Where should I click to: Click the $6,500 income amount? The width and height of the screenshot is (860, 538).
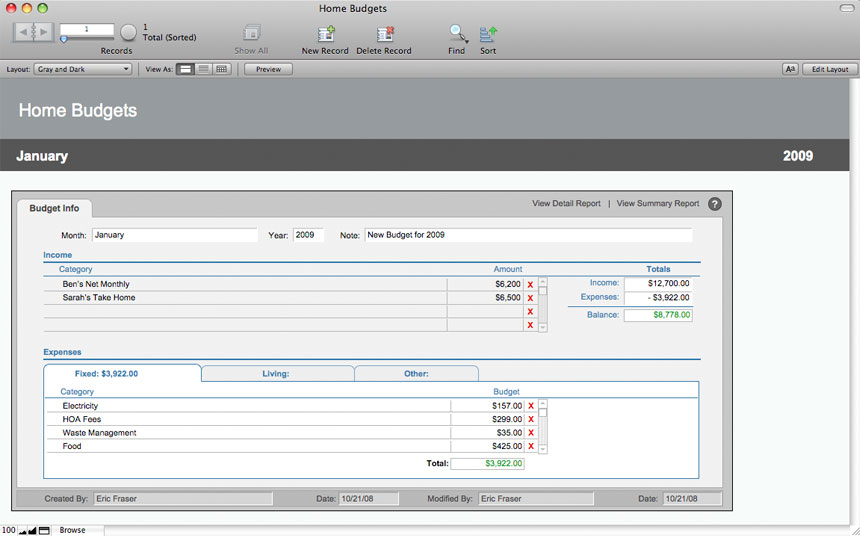pos(485,298)
